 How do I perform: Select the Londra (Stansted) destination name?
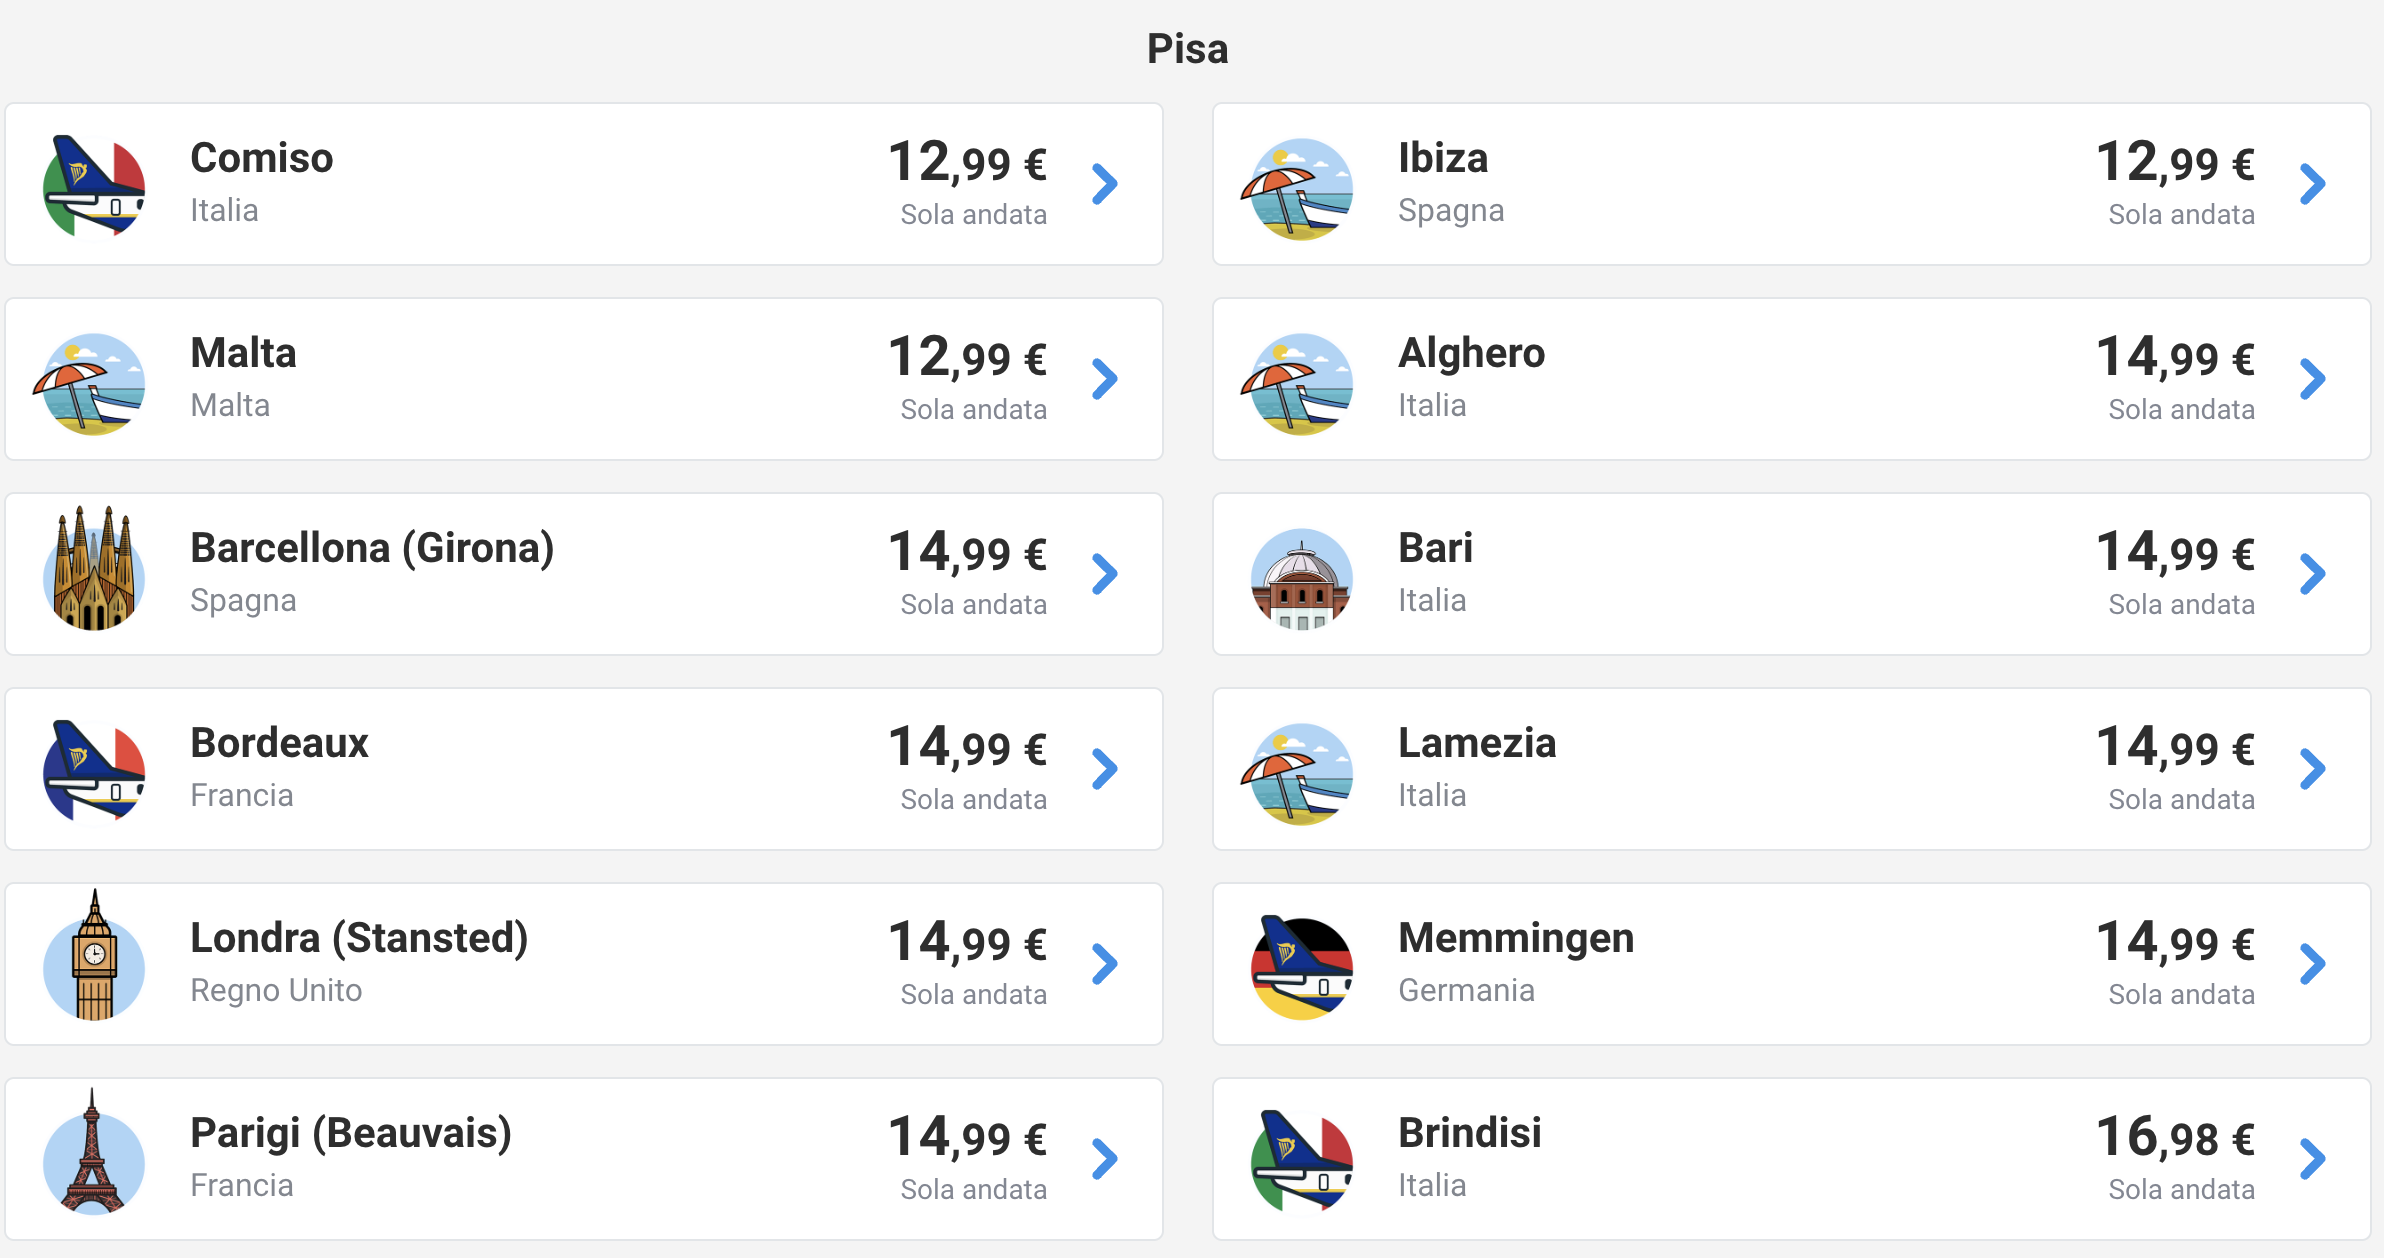359,939
